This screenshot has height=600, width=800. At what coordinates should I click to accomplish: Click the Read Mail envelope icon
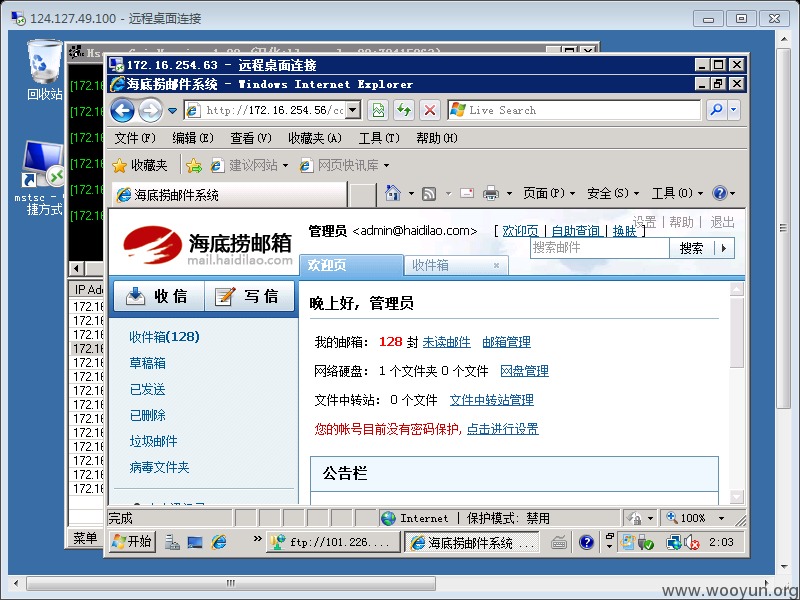tap(467, 193)
